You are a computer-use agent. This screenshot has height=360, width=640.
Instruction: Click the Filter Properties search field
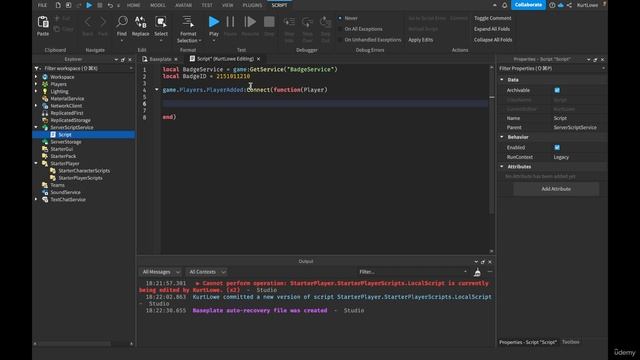pos(551,69)
